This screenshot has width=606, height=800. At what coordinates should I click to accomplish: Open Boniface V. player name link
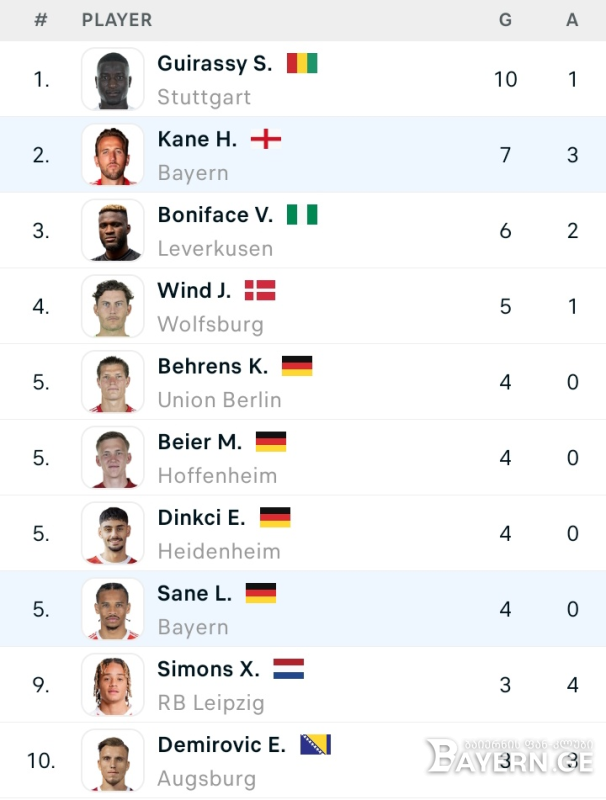tap(215, 215)
